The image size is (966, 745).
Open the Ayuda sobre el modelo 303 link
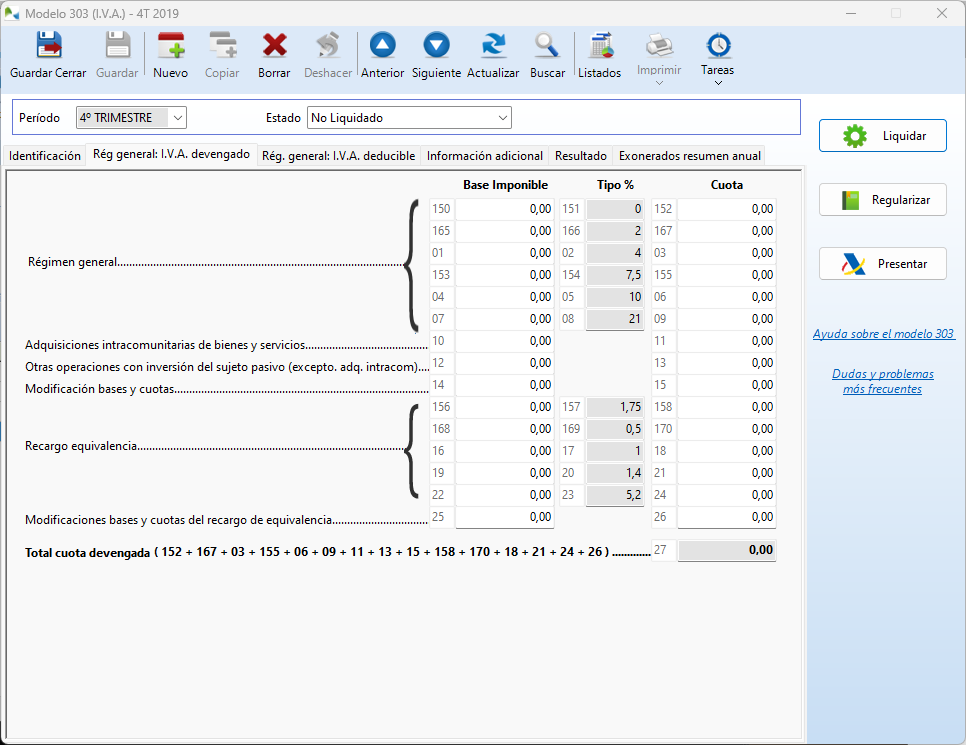tap(883, 334)
